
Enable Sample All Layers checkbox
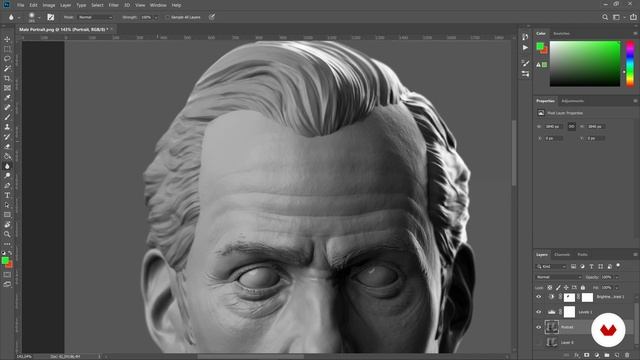(x=167, y=18)
